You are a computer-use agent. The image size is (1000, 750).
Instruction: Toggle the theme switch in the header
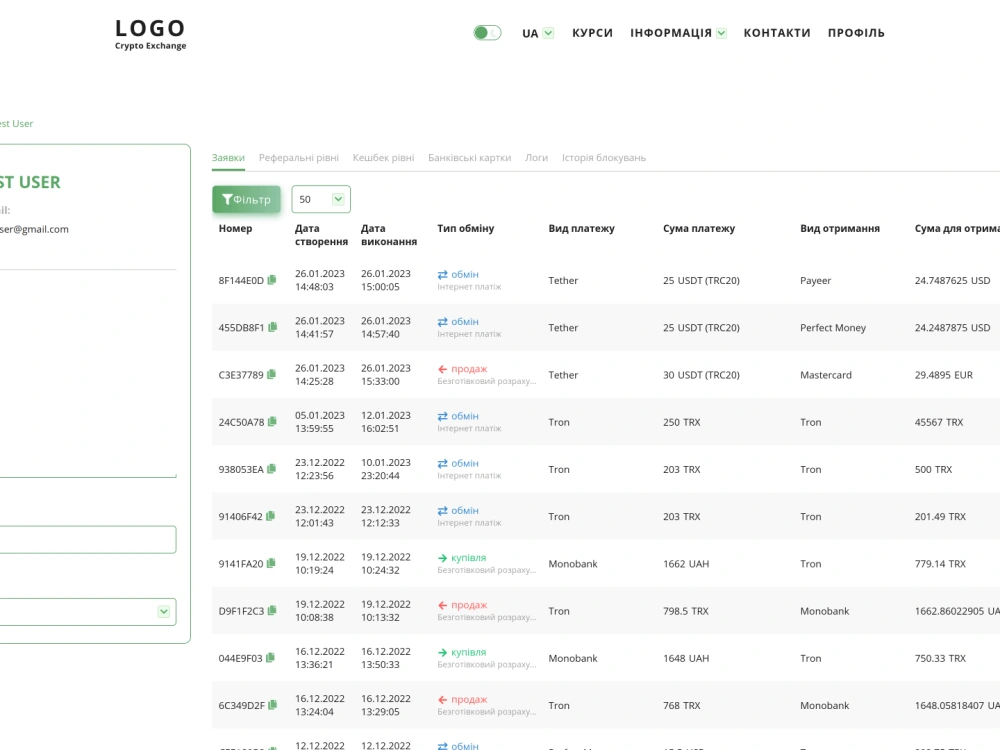(487, 33)
